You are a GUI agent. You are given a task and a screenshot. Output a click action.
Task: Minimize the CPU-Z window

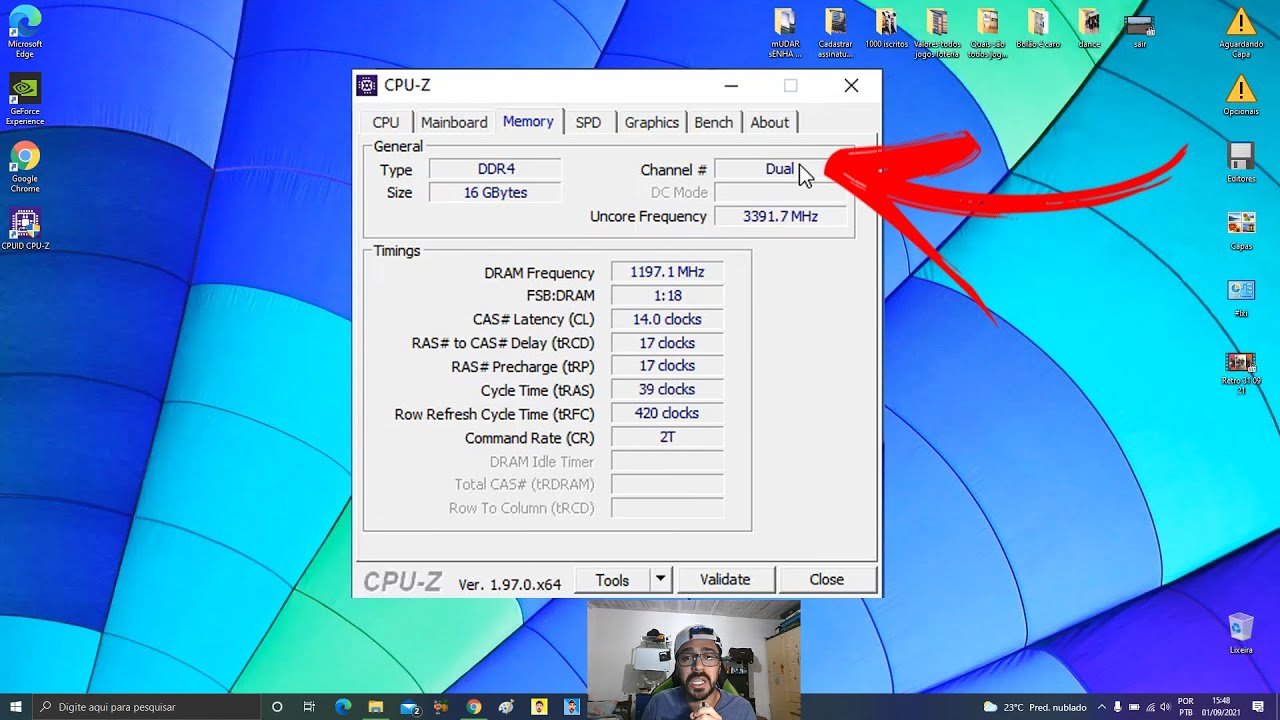[x=731, y=86]
